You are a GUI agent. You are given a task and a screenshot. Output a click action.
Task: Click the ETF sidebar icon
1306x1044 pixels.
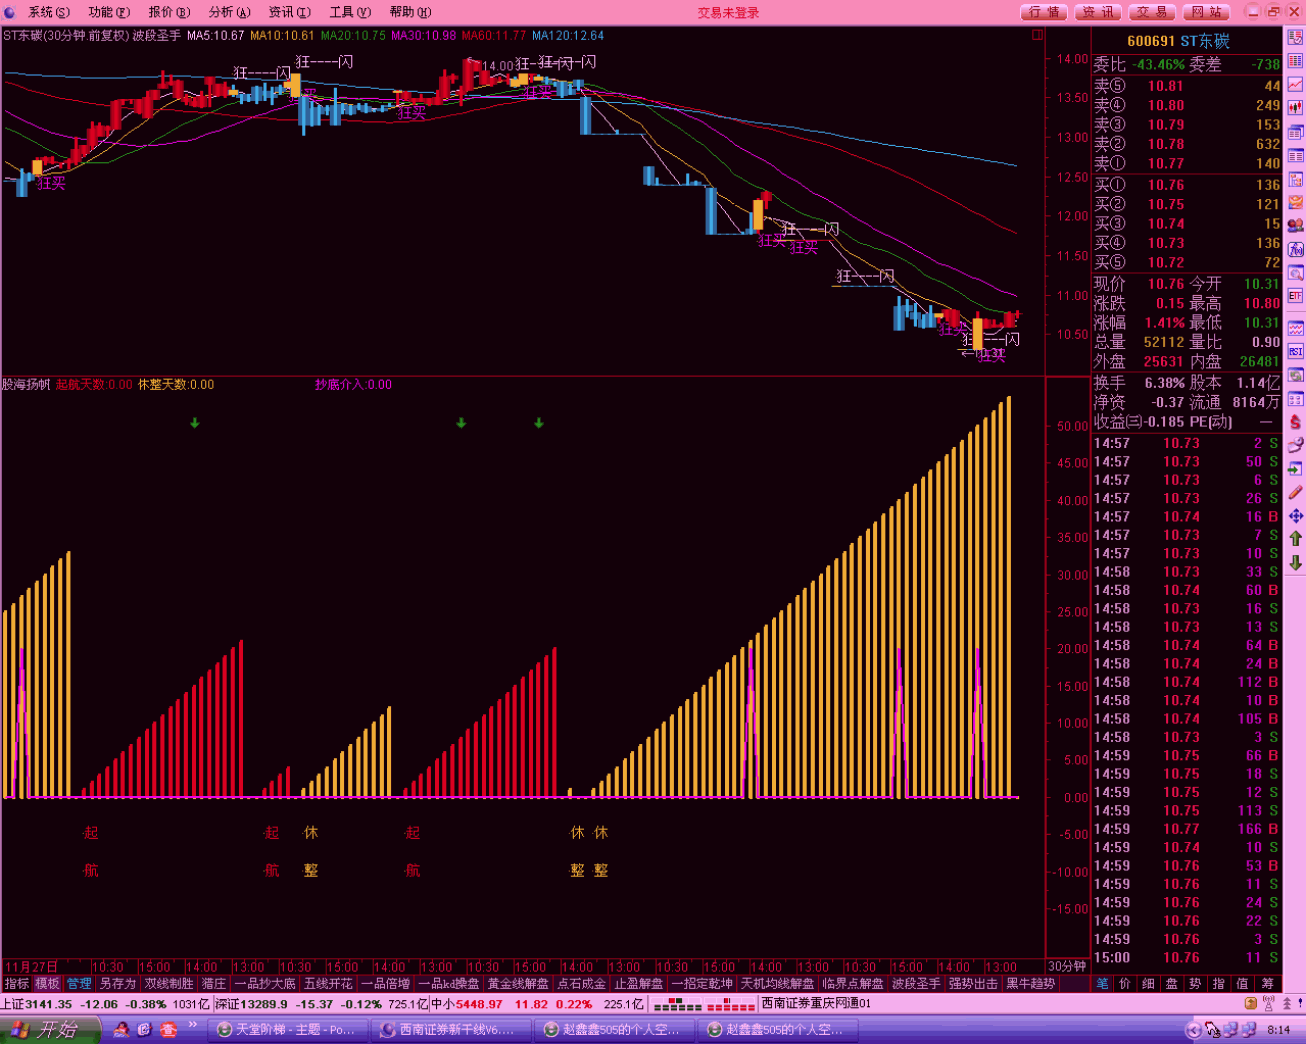(1295, 296)
